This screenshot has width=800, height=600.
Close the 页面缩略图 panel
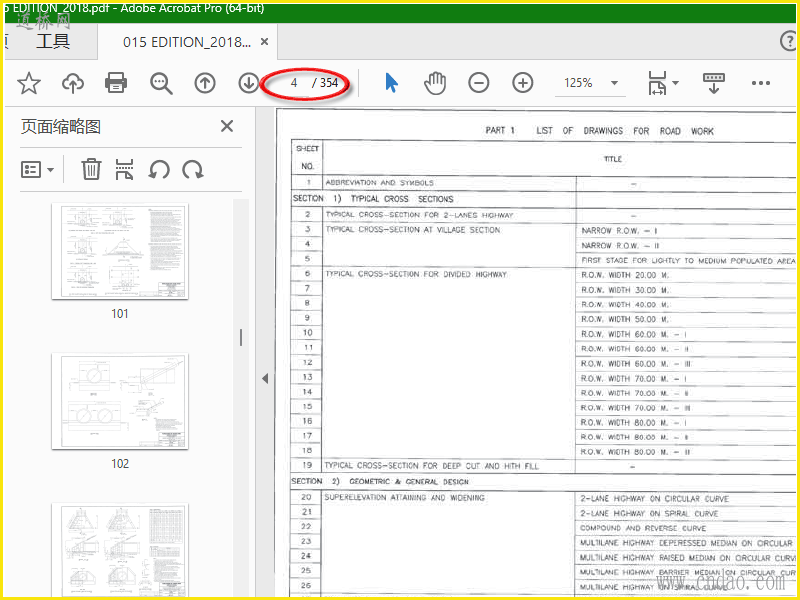(x=227, y=126)
